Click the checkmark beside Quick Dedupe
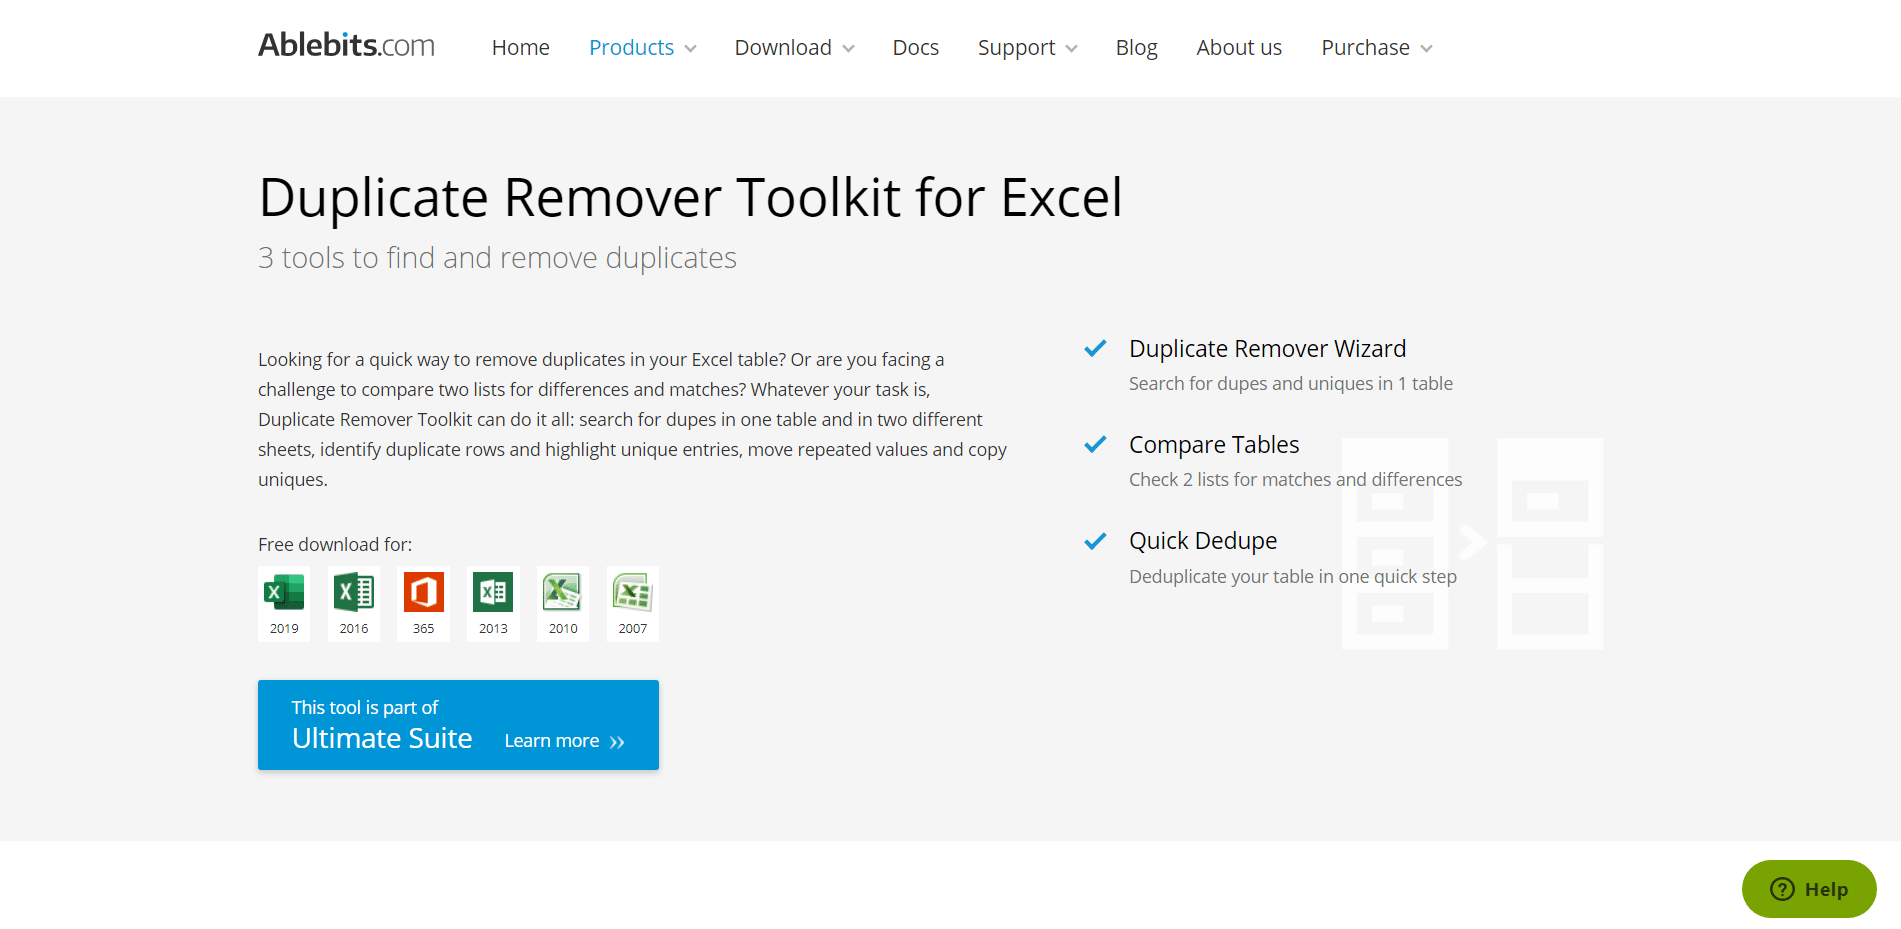Viewport: 1901px width, 929px height. coord(1095,541)
